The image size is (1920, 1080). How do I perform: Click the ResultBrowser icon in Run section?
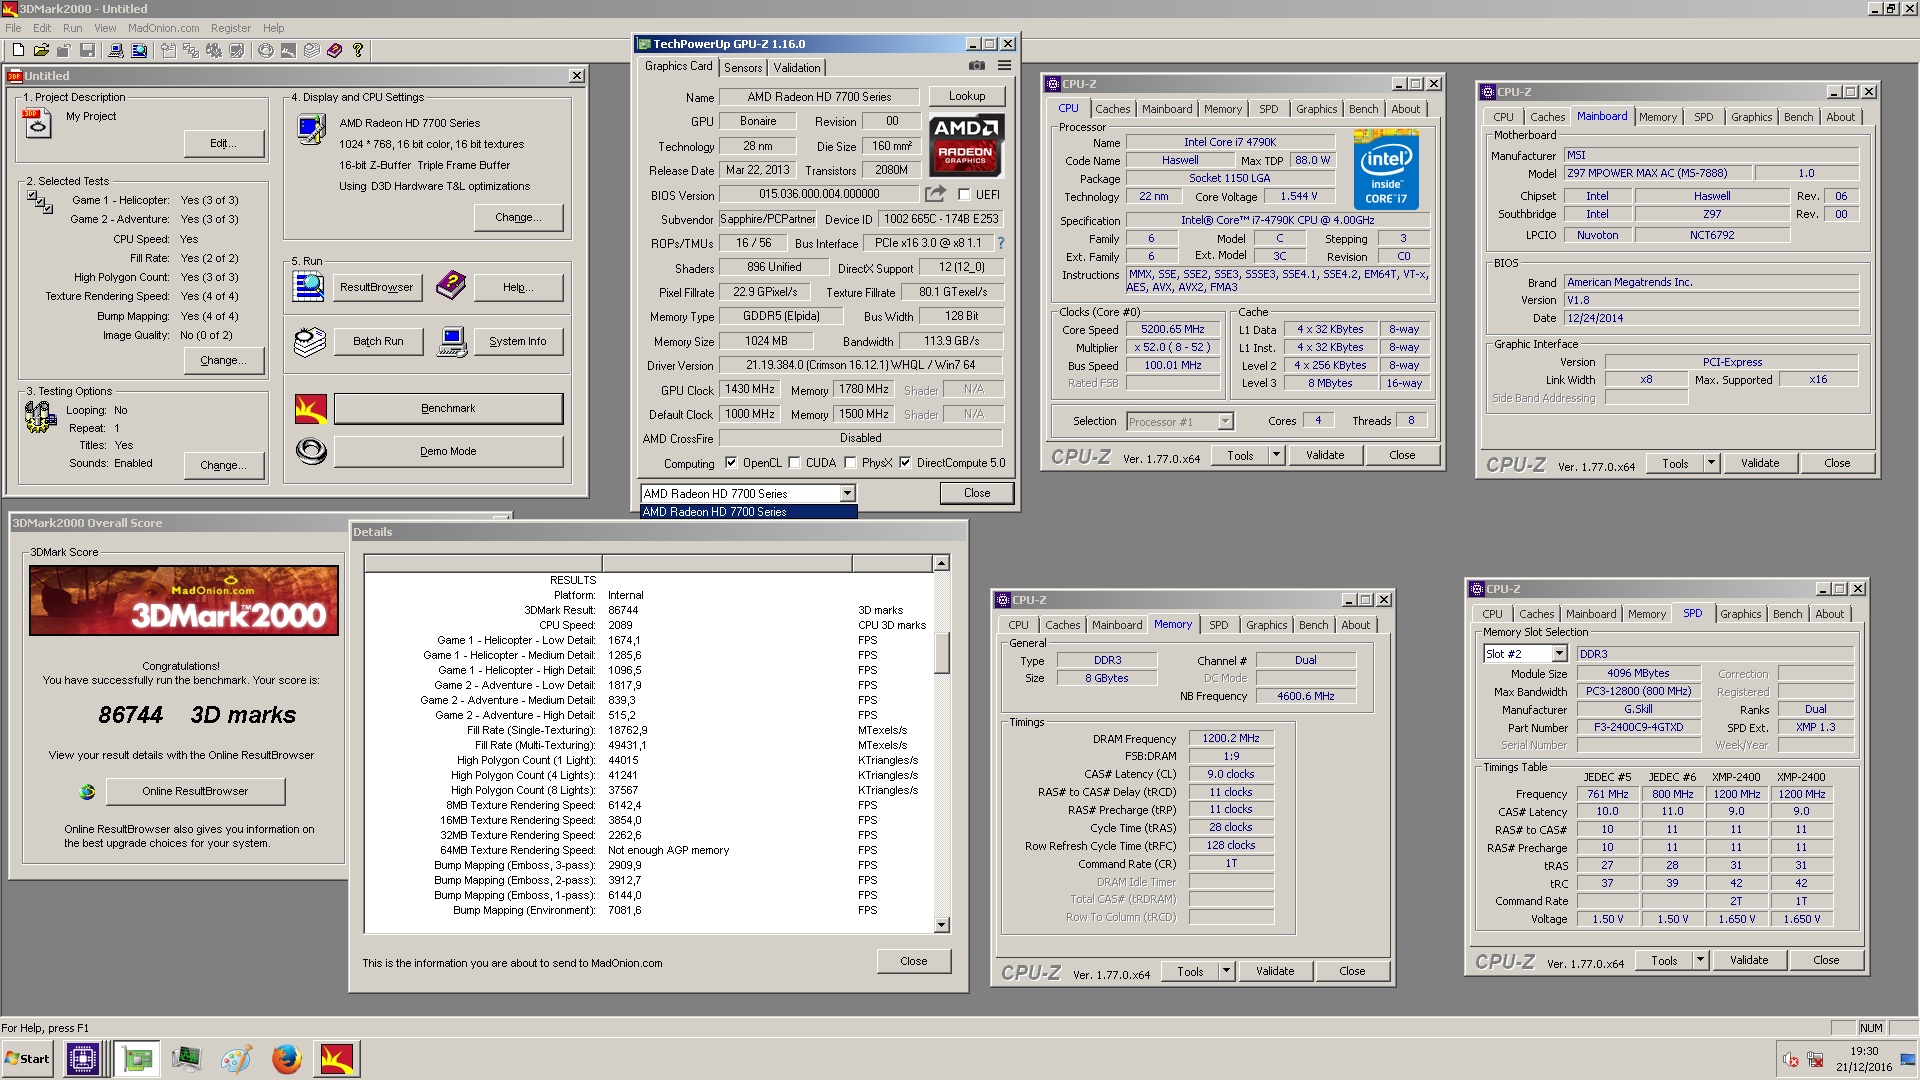pyautogui.click(x=308, y=287)
